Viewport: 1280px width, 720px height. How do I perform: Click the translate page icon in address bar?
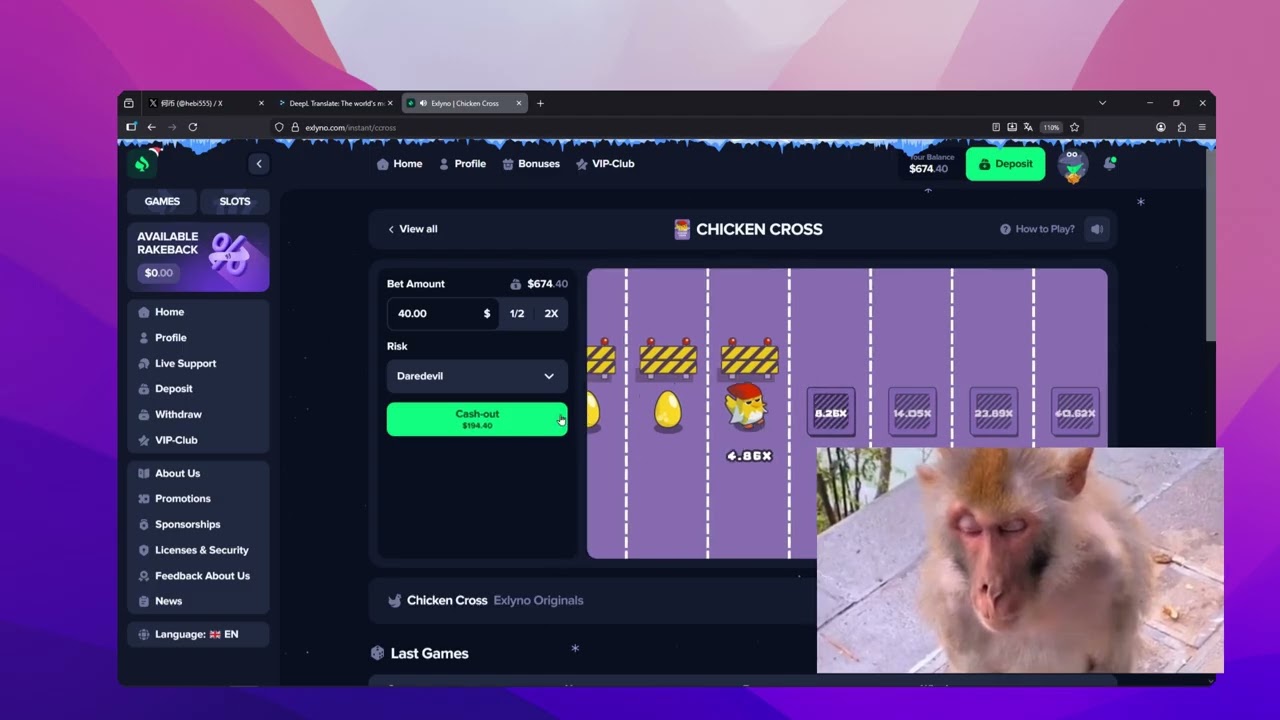click(x=1028, y=127)
